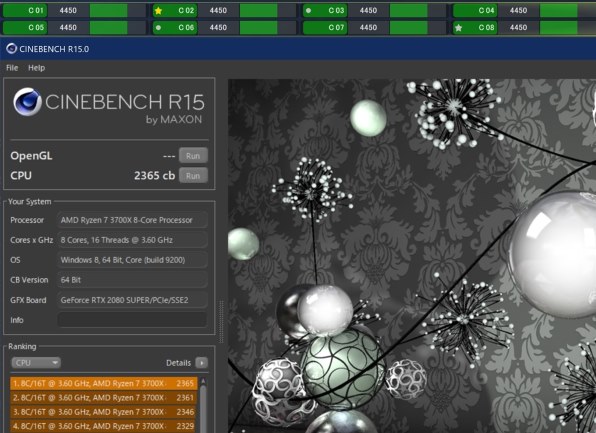The width and height of the screenshot is (596, 433).
Task: Run the CPU benchmark
Action: (193, 176)
